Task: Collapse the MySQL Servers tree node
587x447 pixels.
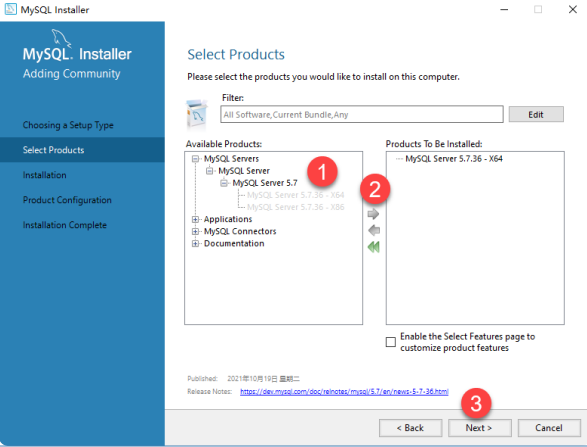Action: click(x=195, y=159)
